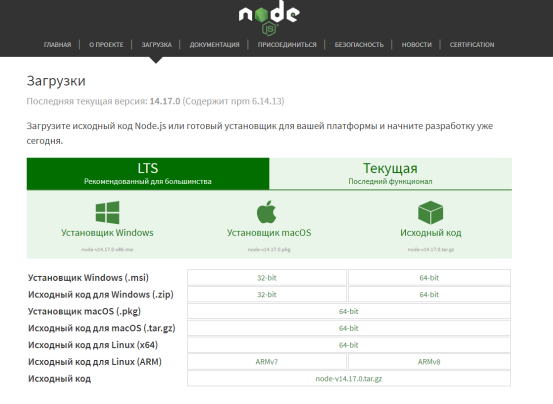Download node-v14.17.0.tar.gz source in table

point(349,379)
